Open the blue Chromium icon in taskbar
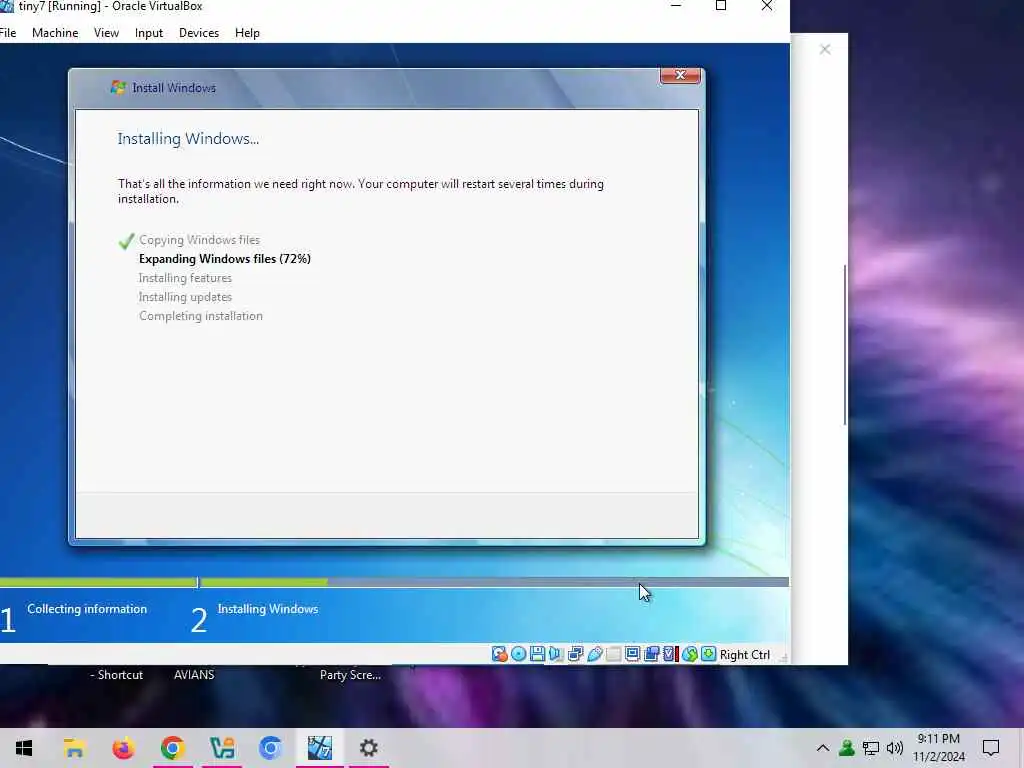This screenshot has width=1024, height=768. coord(270,748)
